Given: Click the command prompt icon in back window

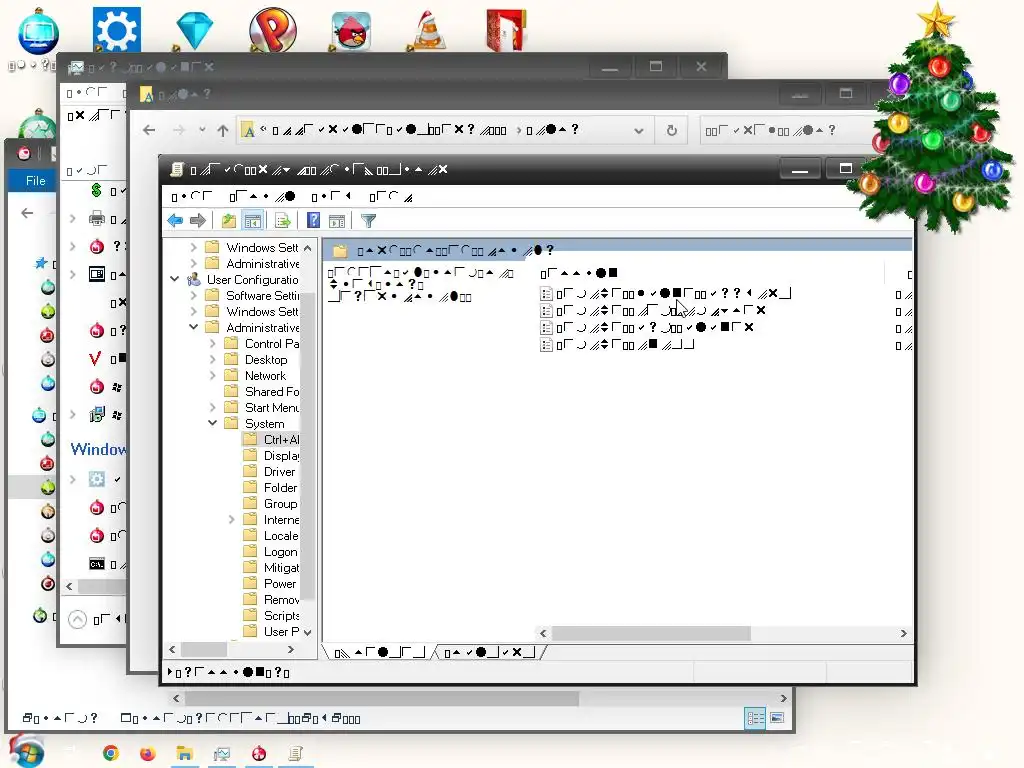Looking at the screenshot, I should (x=97, y=564).
